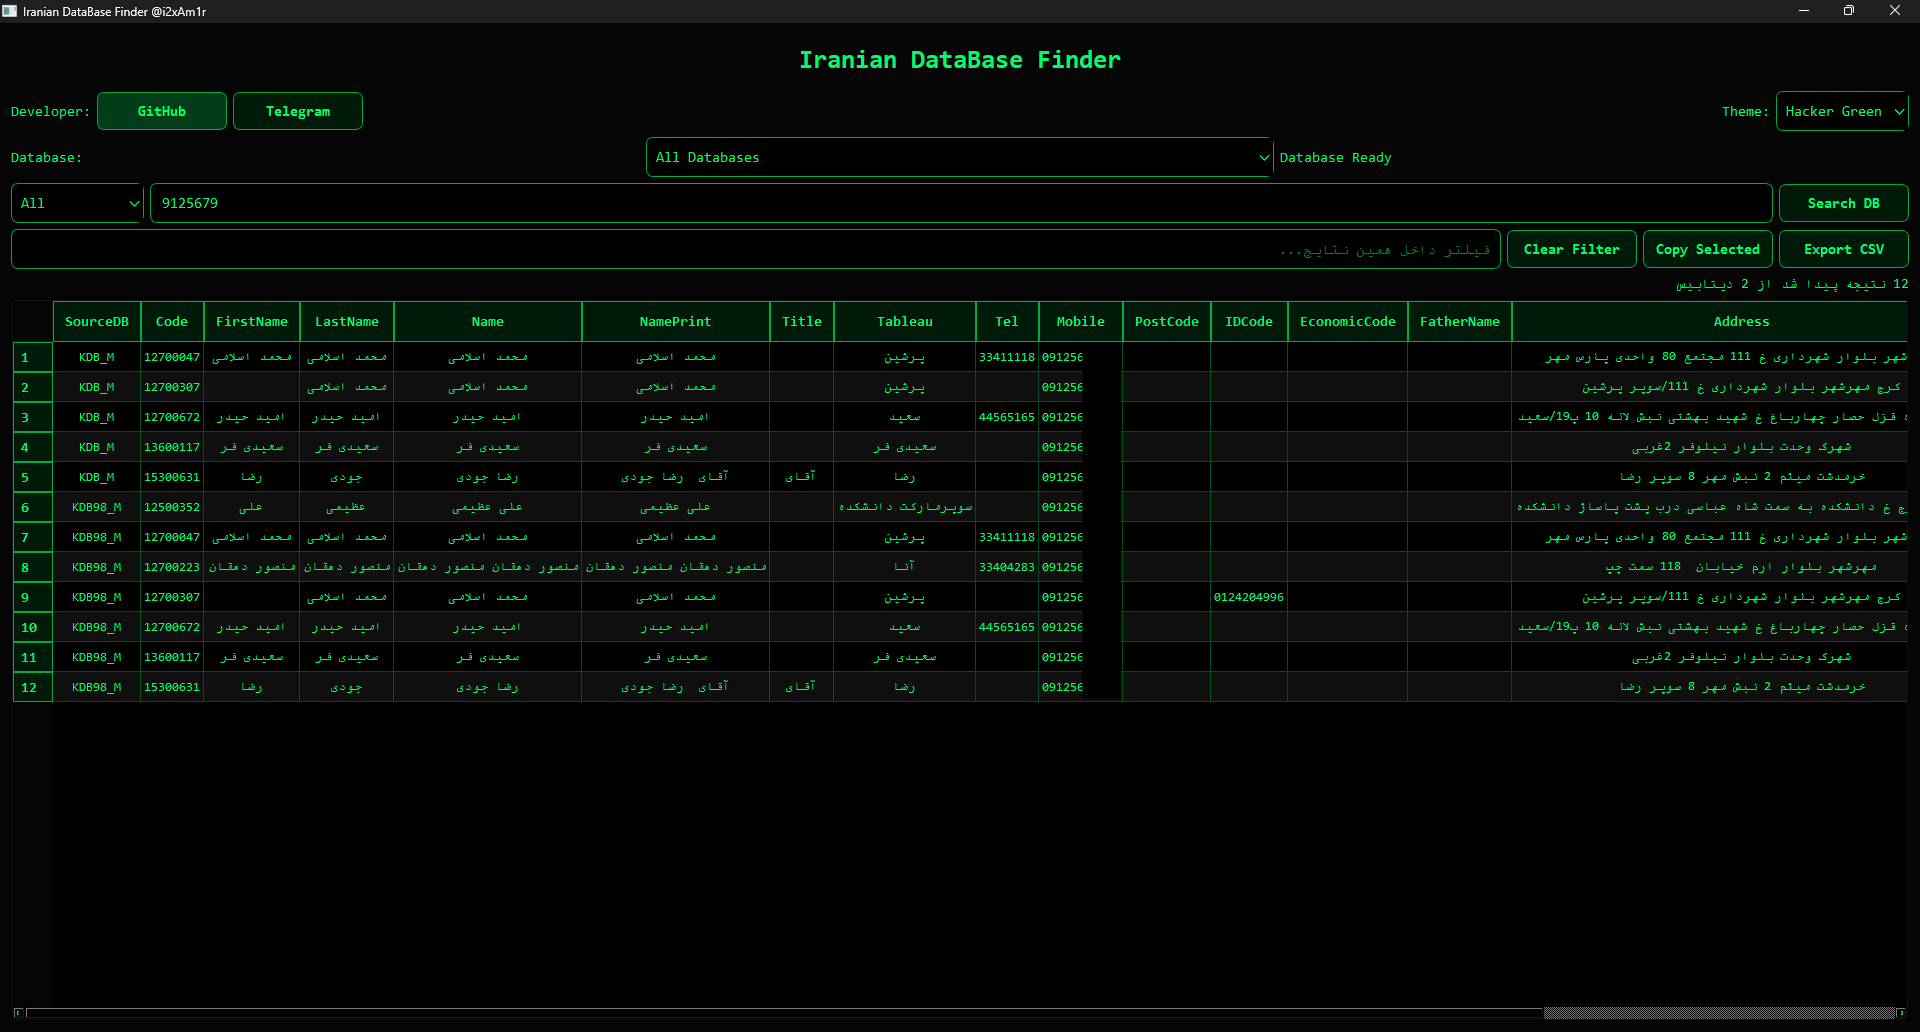This screenshot has height=1032, width=1920.
Task: Click code cell 13600117 in row 4
Action: coord(172,447)
